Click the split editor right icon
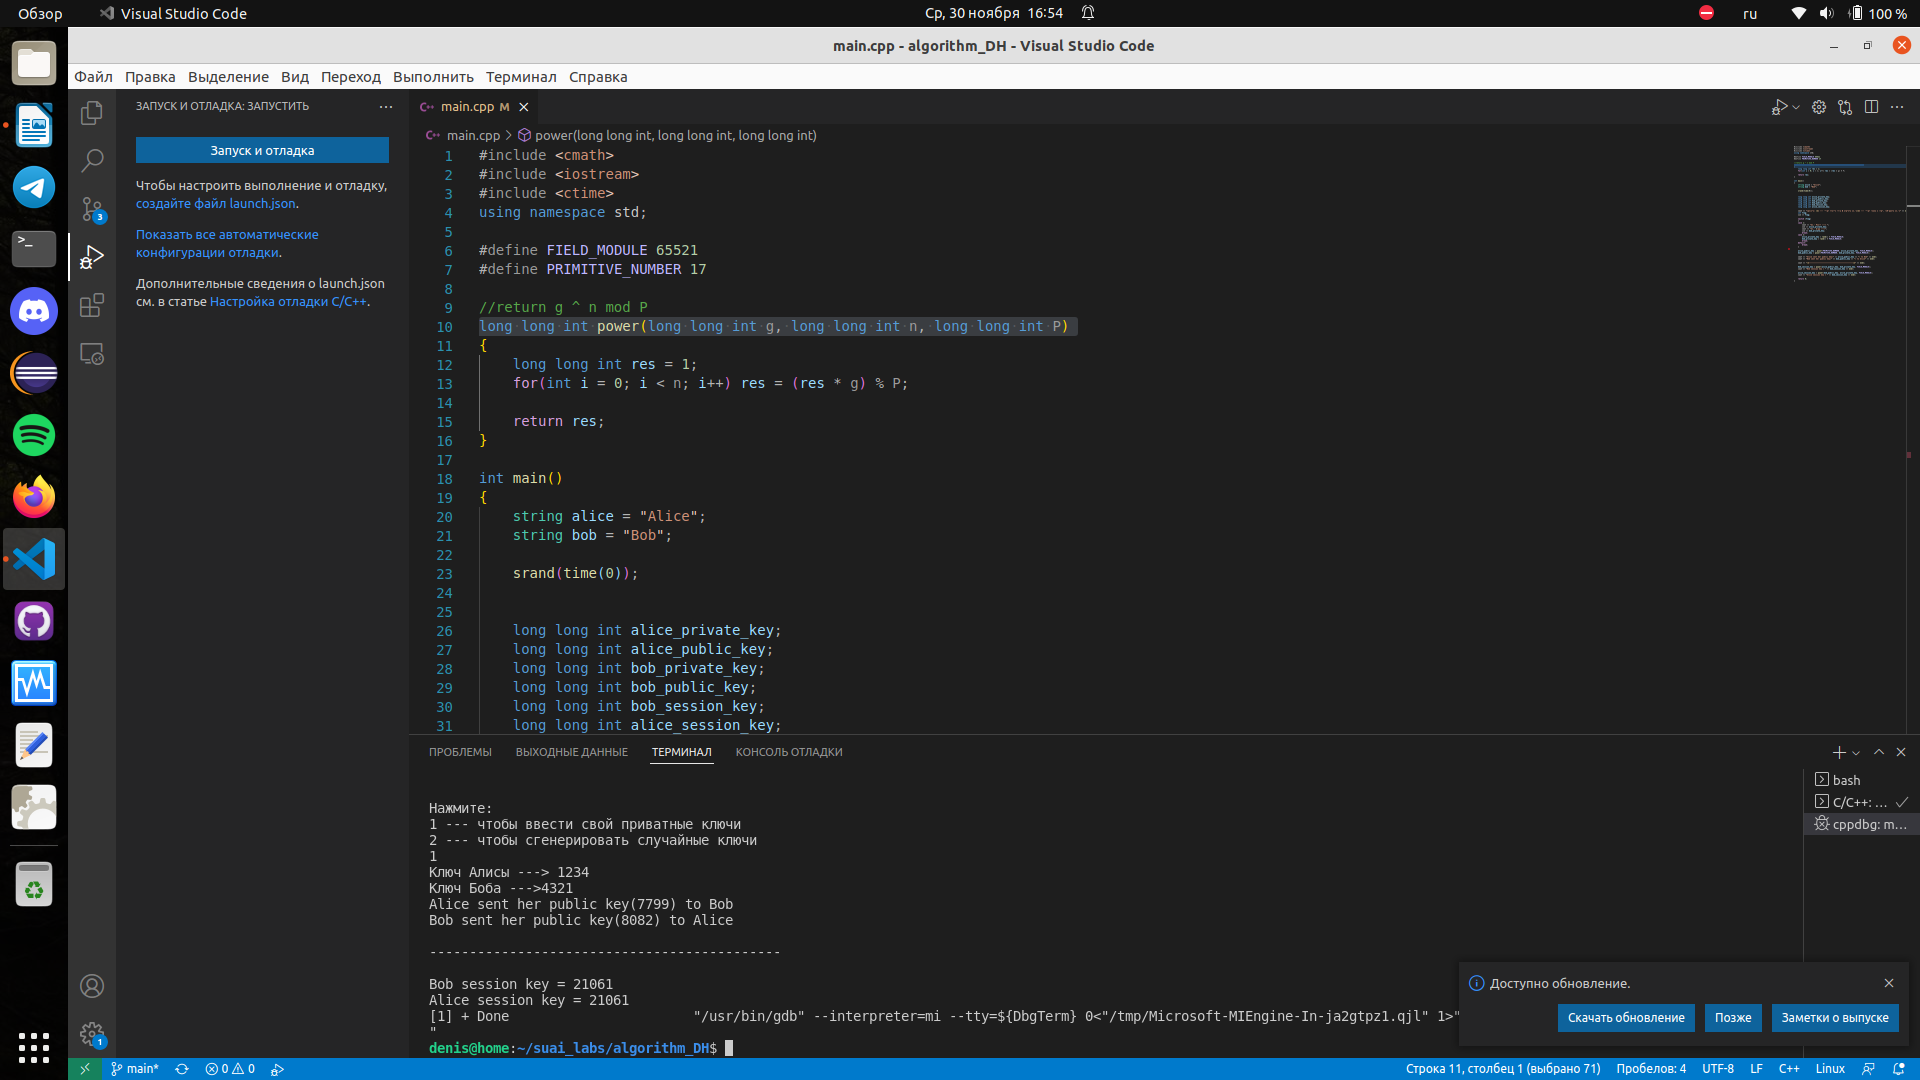The height and width of the screenshot is (1080, 1920). click(x=1871, y=107)
